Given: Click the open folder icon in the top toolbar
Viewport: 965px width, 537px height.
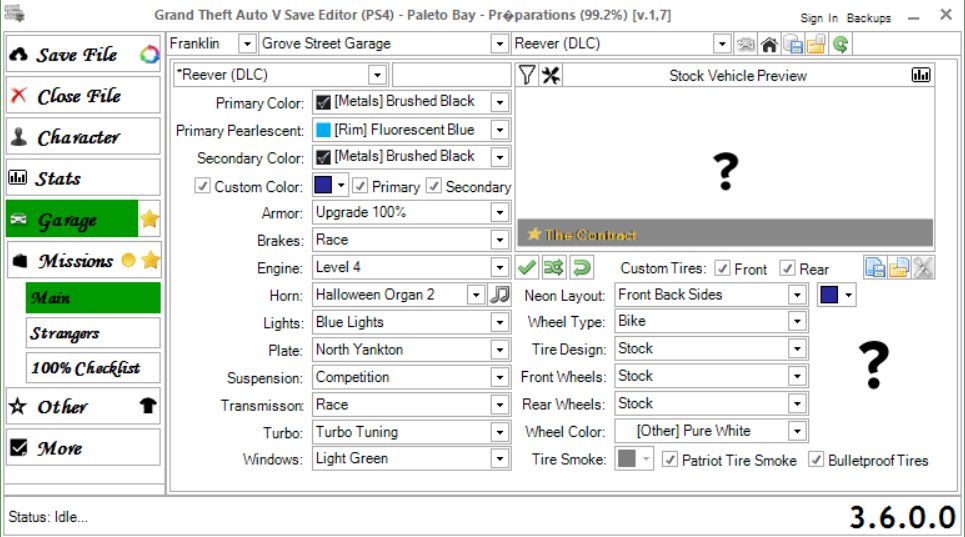Looking at the screenshot, I should click(816, 44).
